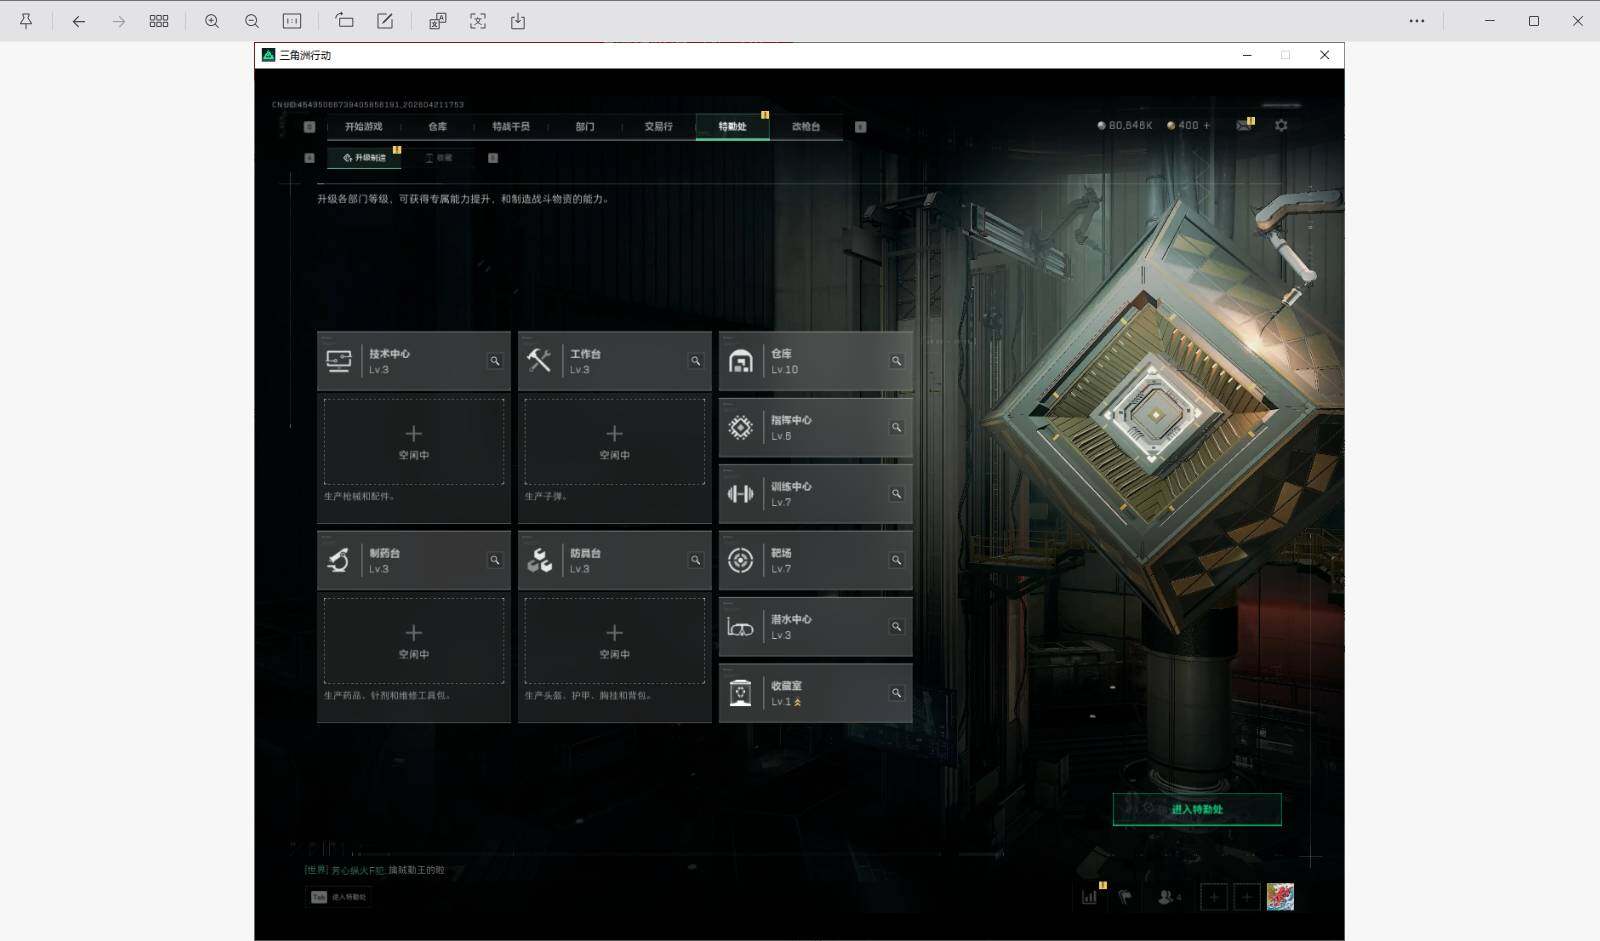This screenshot has height=941, width=1600.
Task: Switch to the 仓库 top tab
Action: click(438, 127)
